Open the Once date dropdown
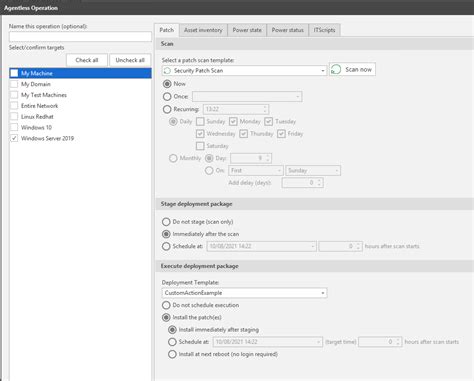 point(247,97)
